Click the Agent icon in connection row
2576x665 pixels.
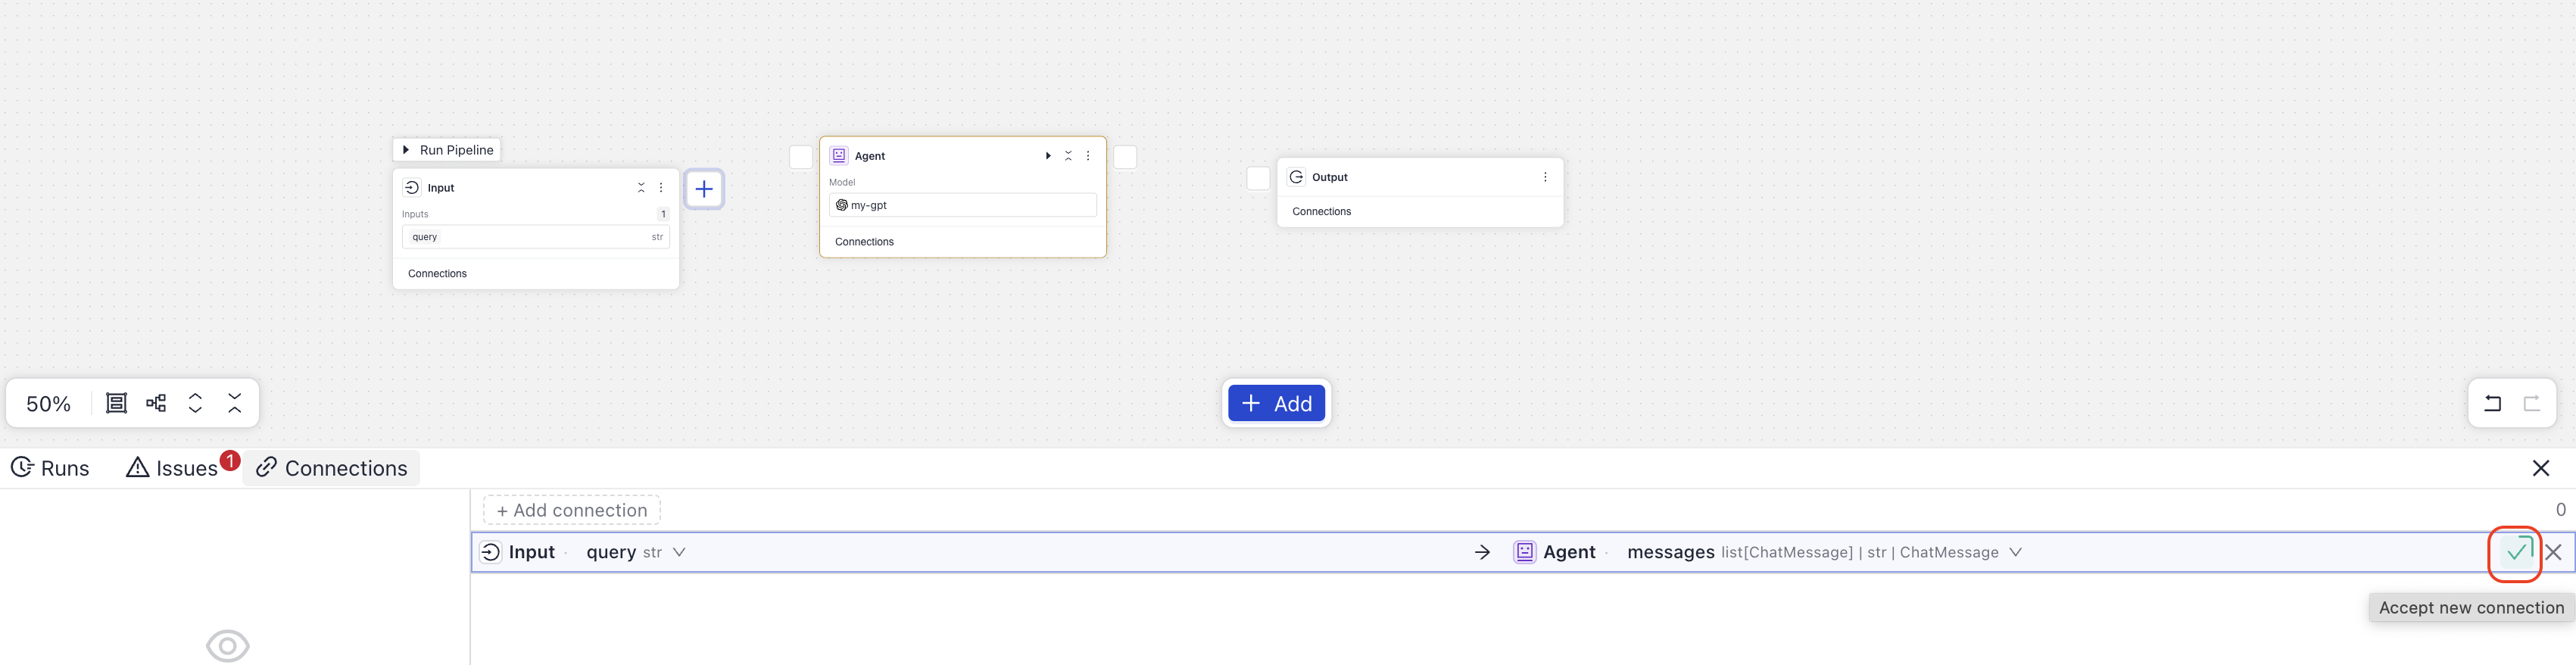point(1524,552)
